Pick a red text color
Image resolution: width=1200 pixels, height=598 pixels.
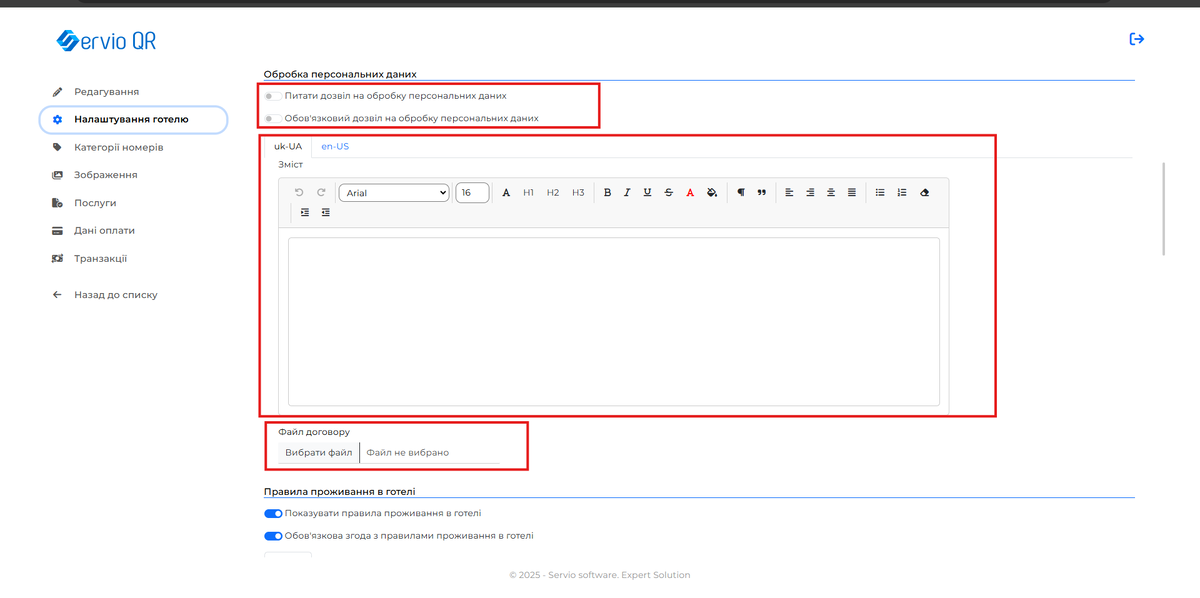(690, 193)
